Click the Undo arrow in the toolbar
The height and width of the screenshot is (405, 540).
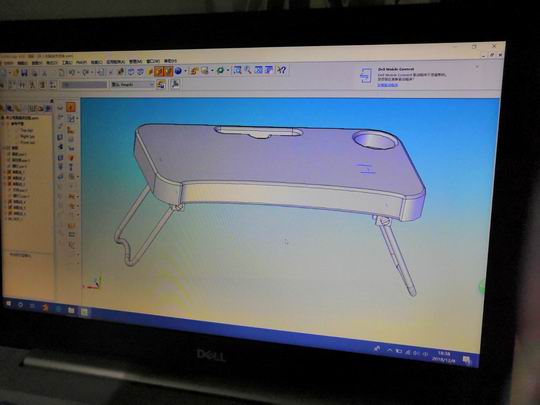pos(72,72)
